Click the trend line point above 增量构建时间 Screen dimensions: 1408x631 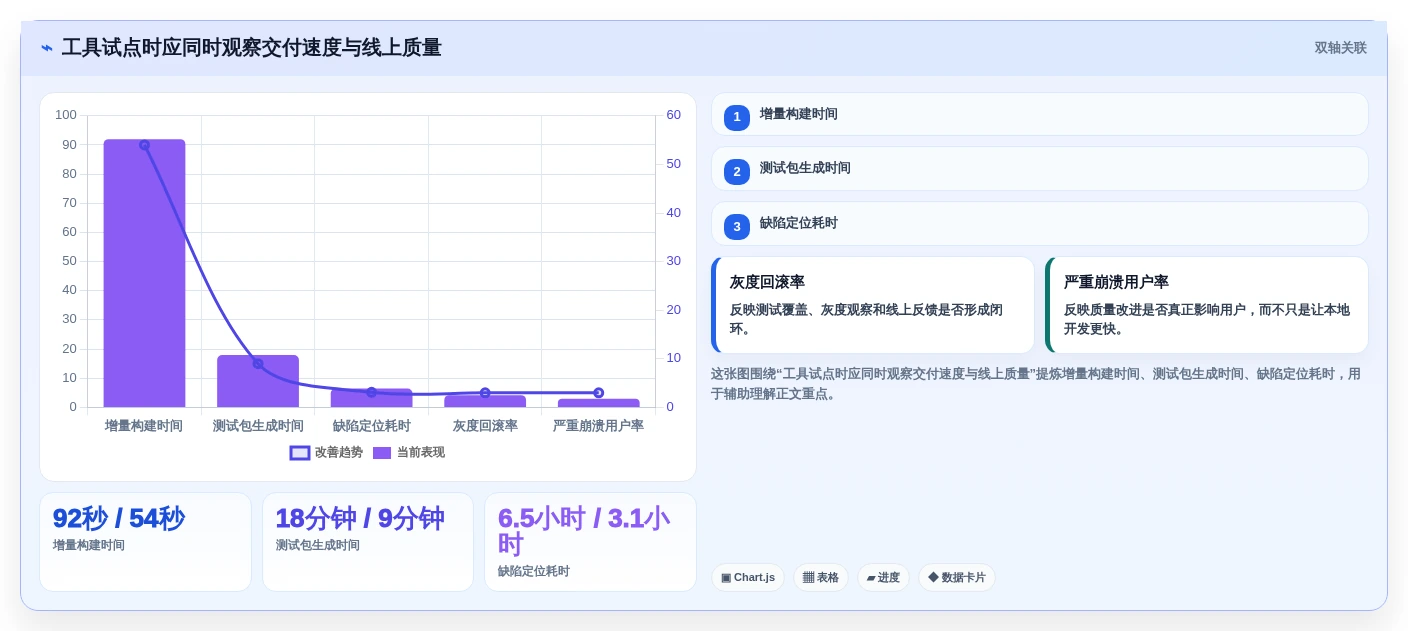click(144, 145)
